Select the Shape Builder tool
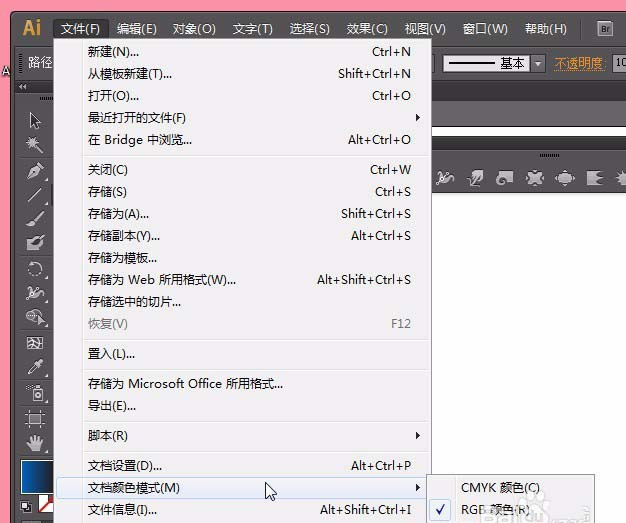Viewport: 626px width, 523px height. (35, 317)
